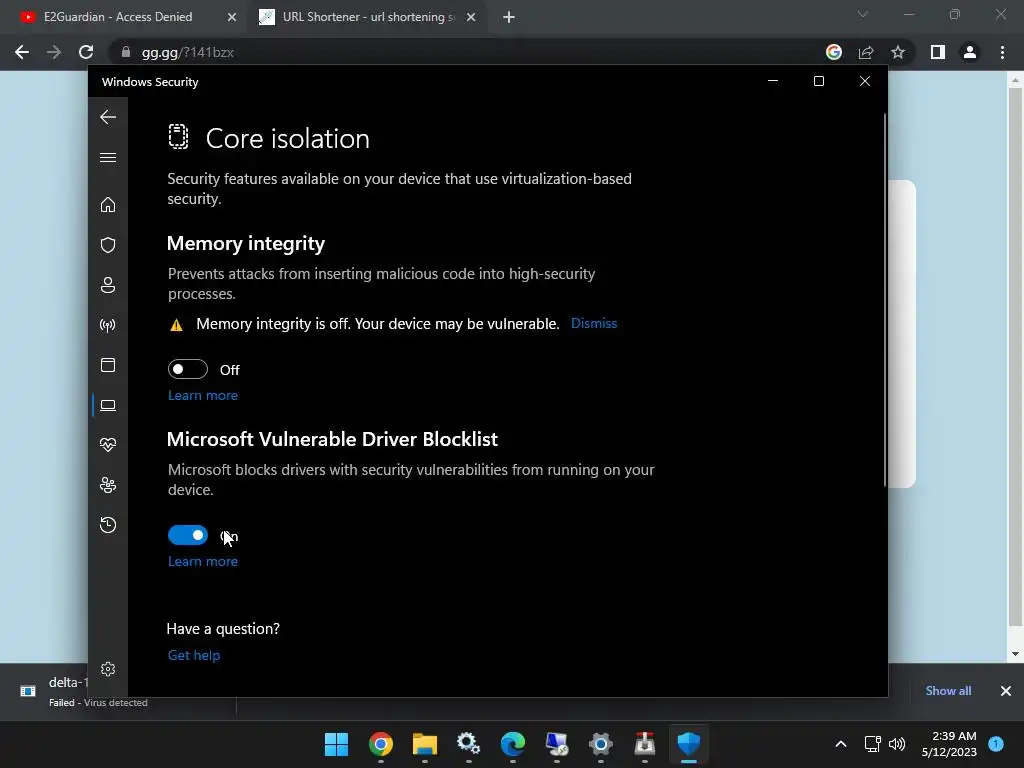Image resolution: width=1024 pixels, height=768 pixels.
Task: Open File Explorer from taskbar
Action: click(x=424, y=744)
